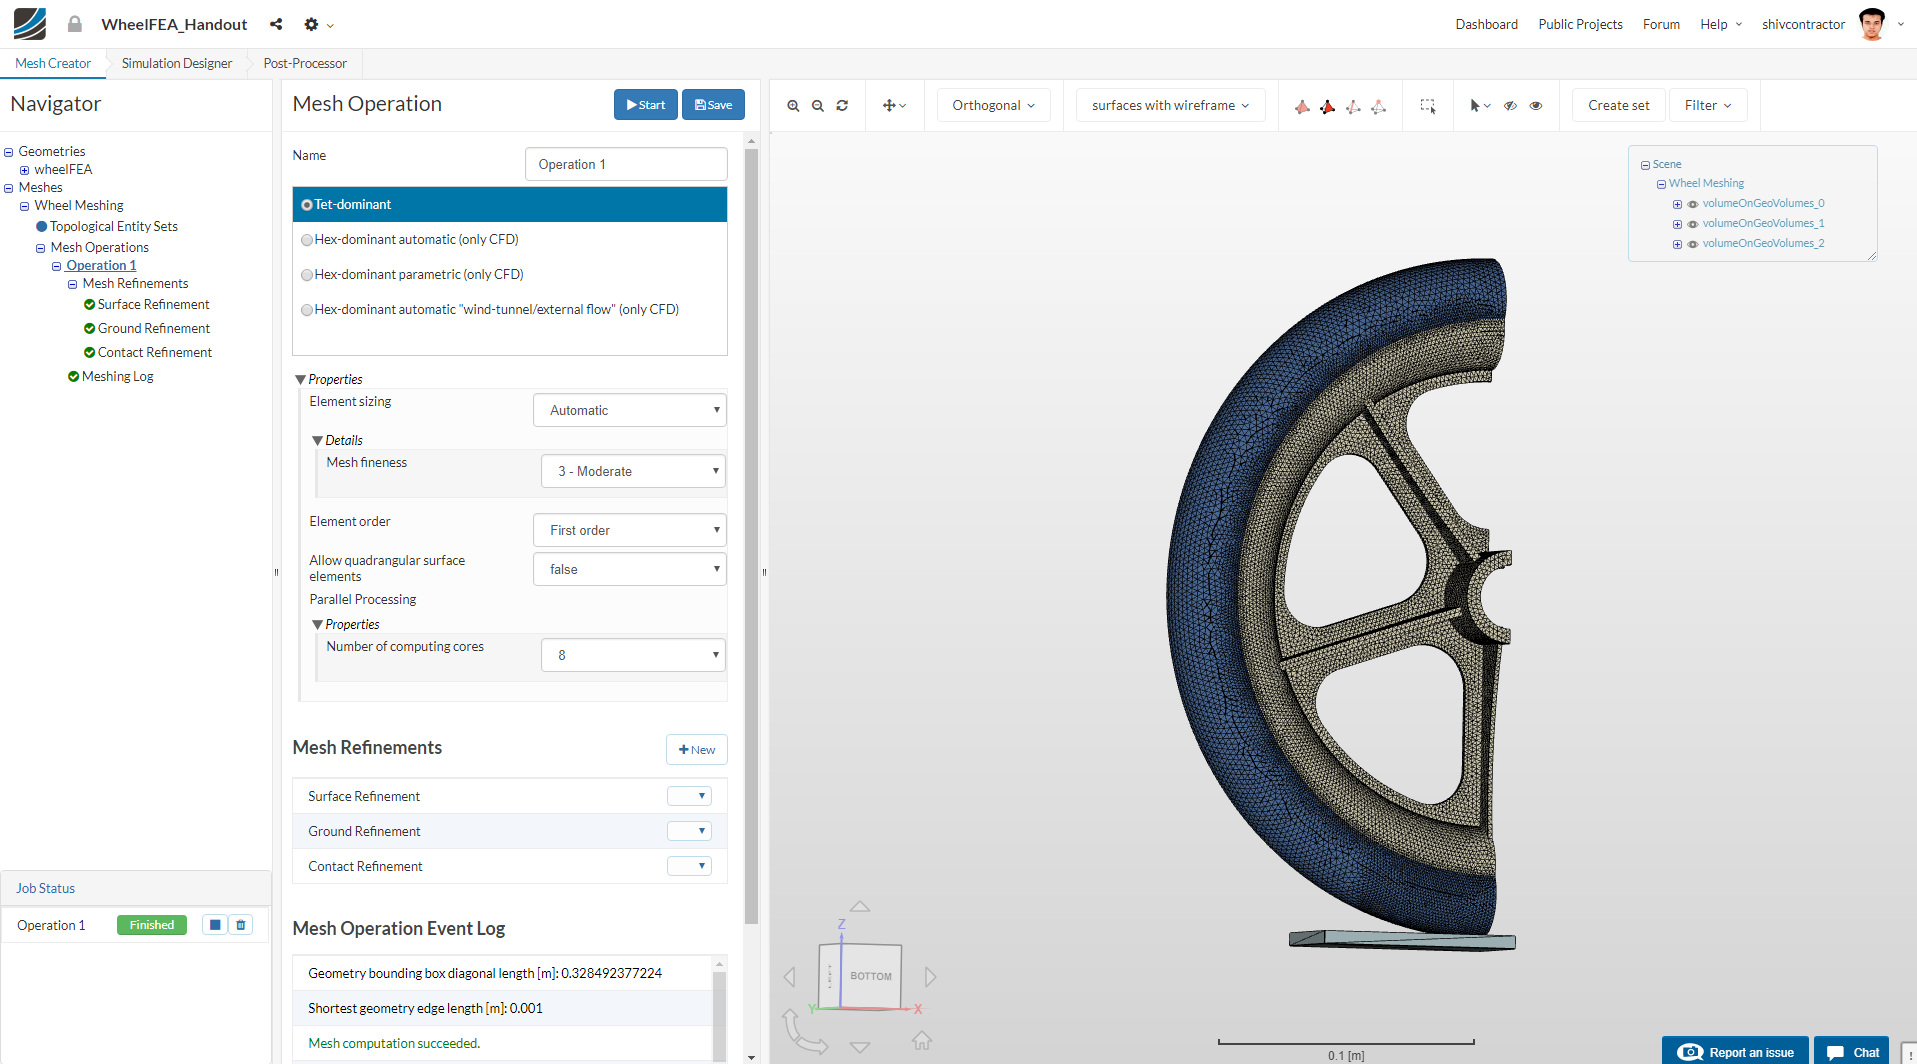
Task: Click the share icon beside project name
Action: tap(276, 24)
